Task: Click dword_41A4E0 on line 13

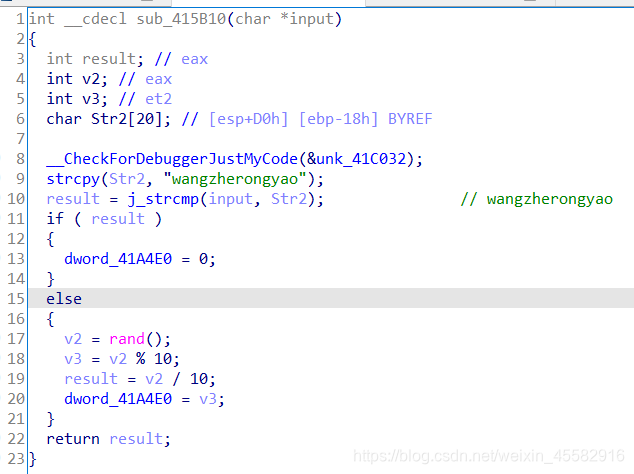Action: pyautogui.click(x=118, y=259)
